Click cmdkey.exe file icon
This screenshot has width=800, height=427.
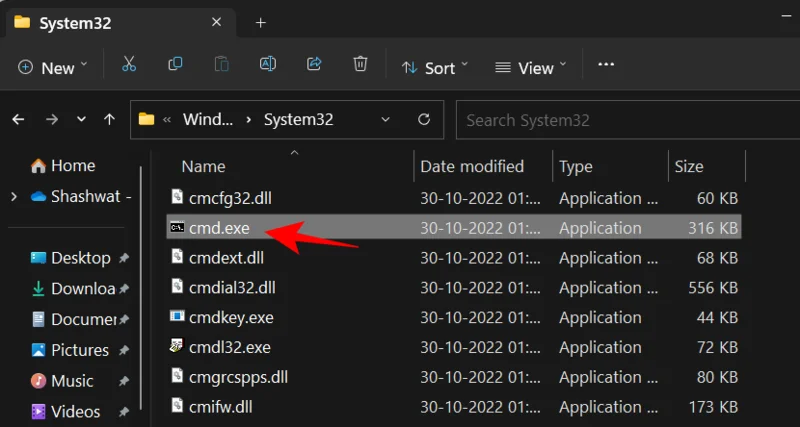[x=177, y=316]
